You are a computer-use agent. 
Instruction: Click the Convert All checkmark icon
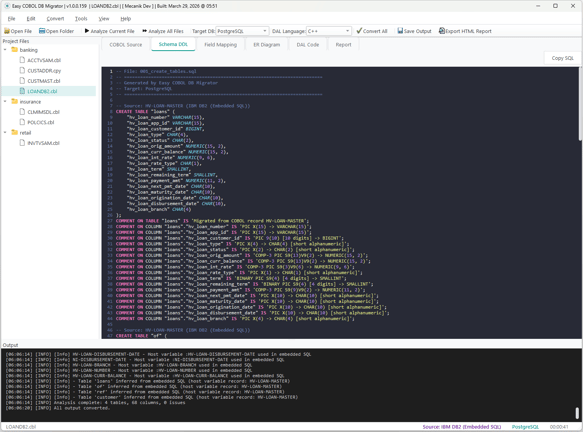tap(359, 31)
